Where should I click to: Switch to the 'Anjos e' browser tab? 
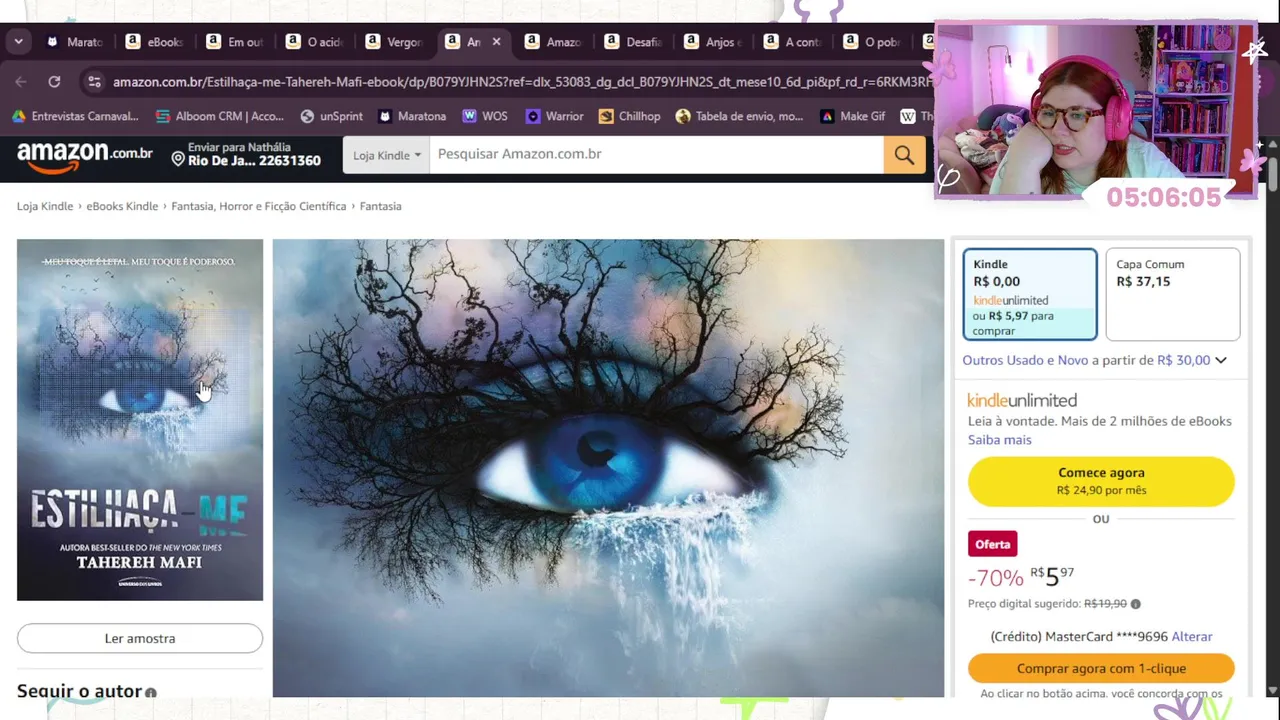(x=714, y=42)
